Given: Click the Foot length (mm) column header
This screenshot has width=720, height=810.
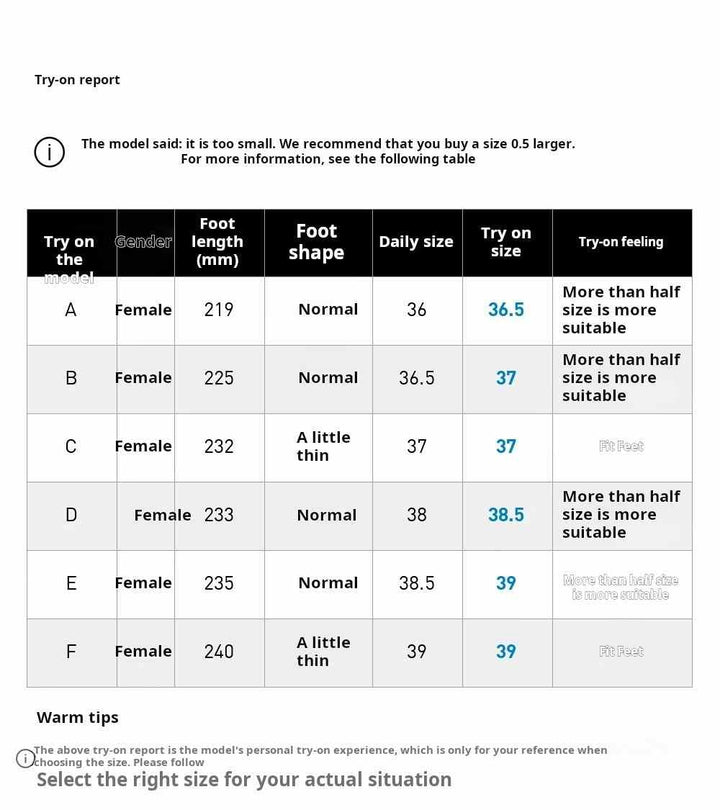Looking at the screenshot, I should (x=217, y=242).
